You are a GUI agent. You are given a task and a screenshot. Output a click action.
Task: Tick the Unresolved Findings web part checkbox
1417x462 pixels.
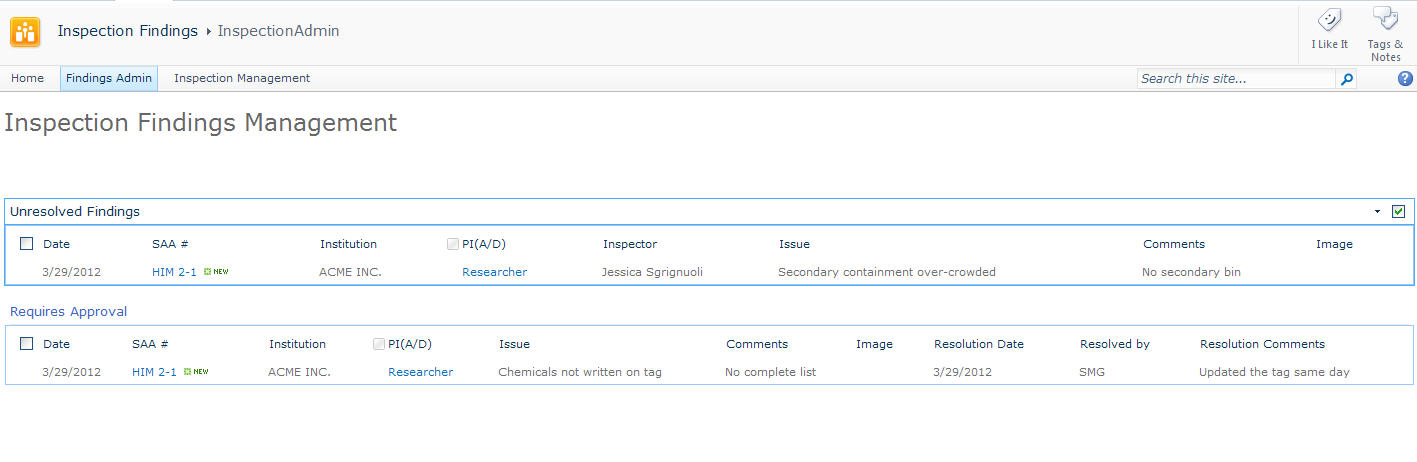click(1398, 211)
